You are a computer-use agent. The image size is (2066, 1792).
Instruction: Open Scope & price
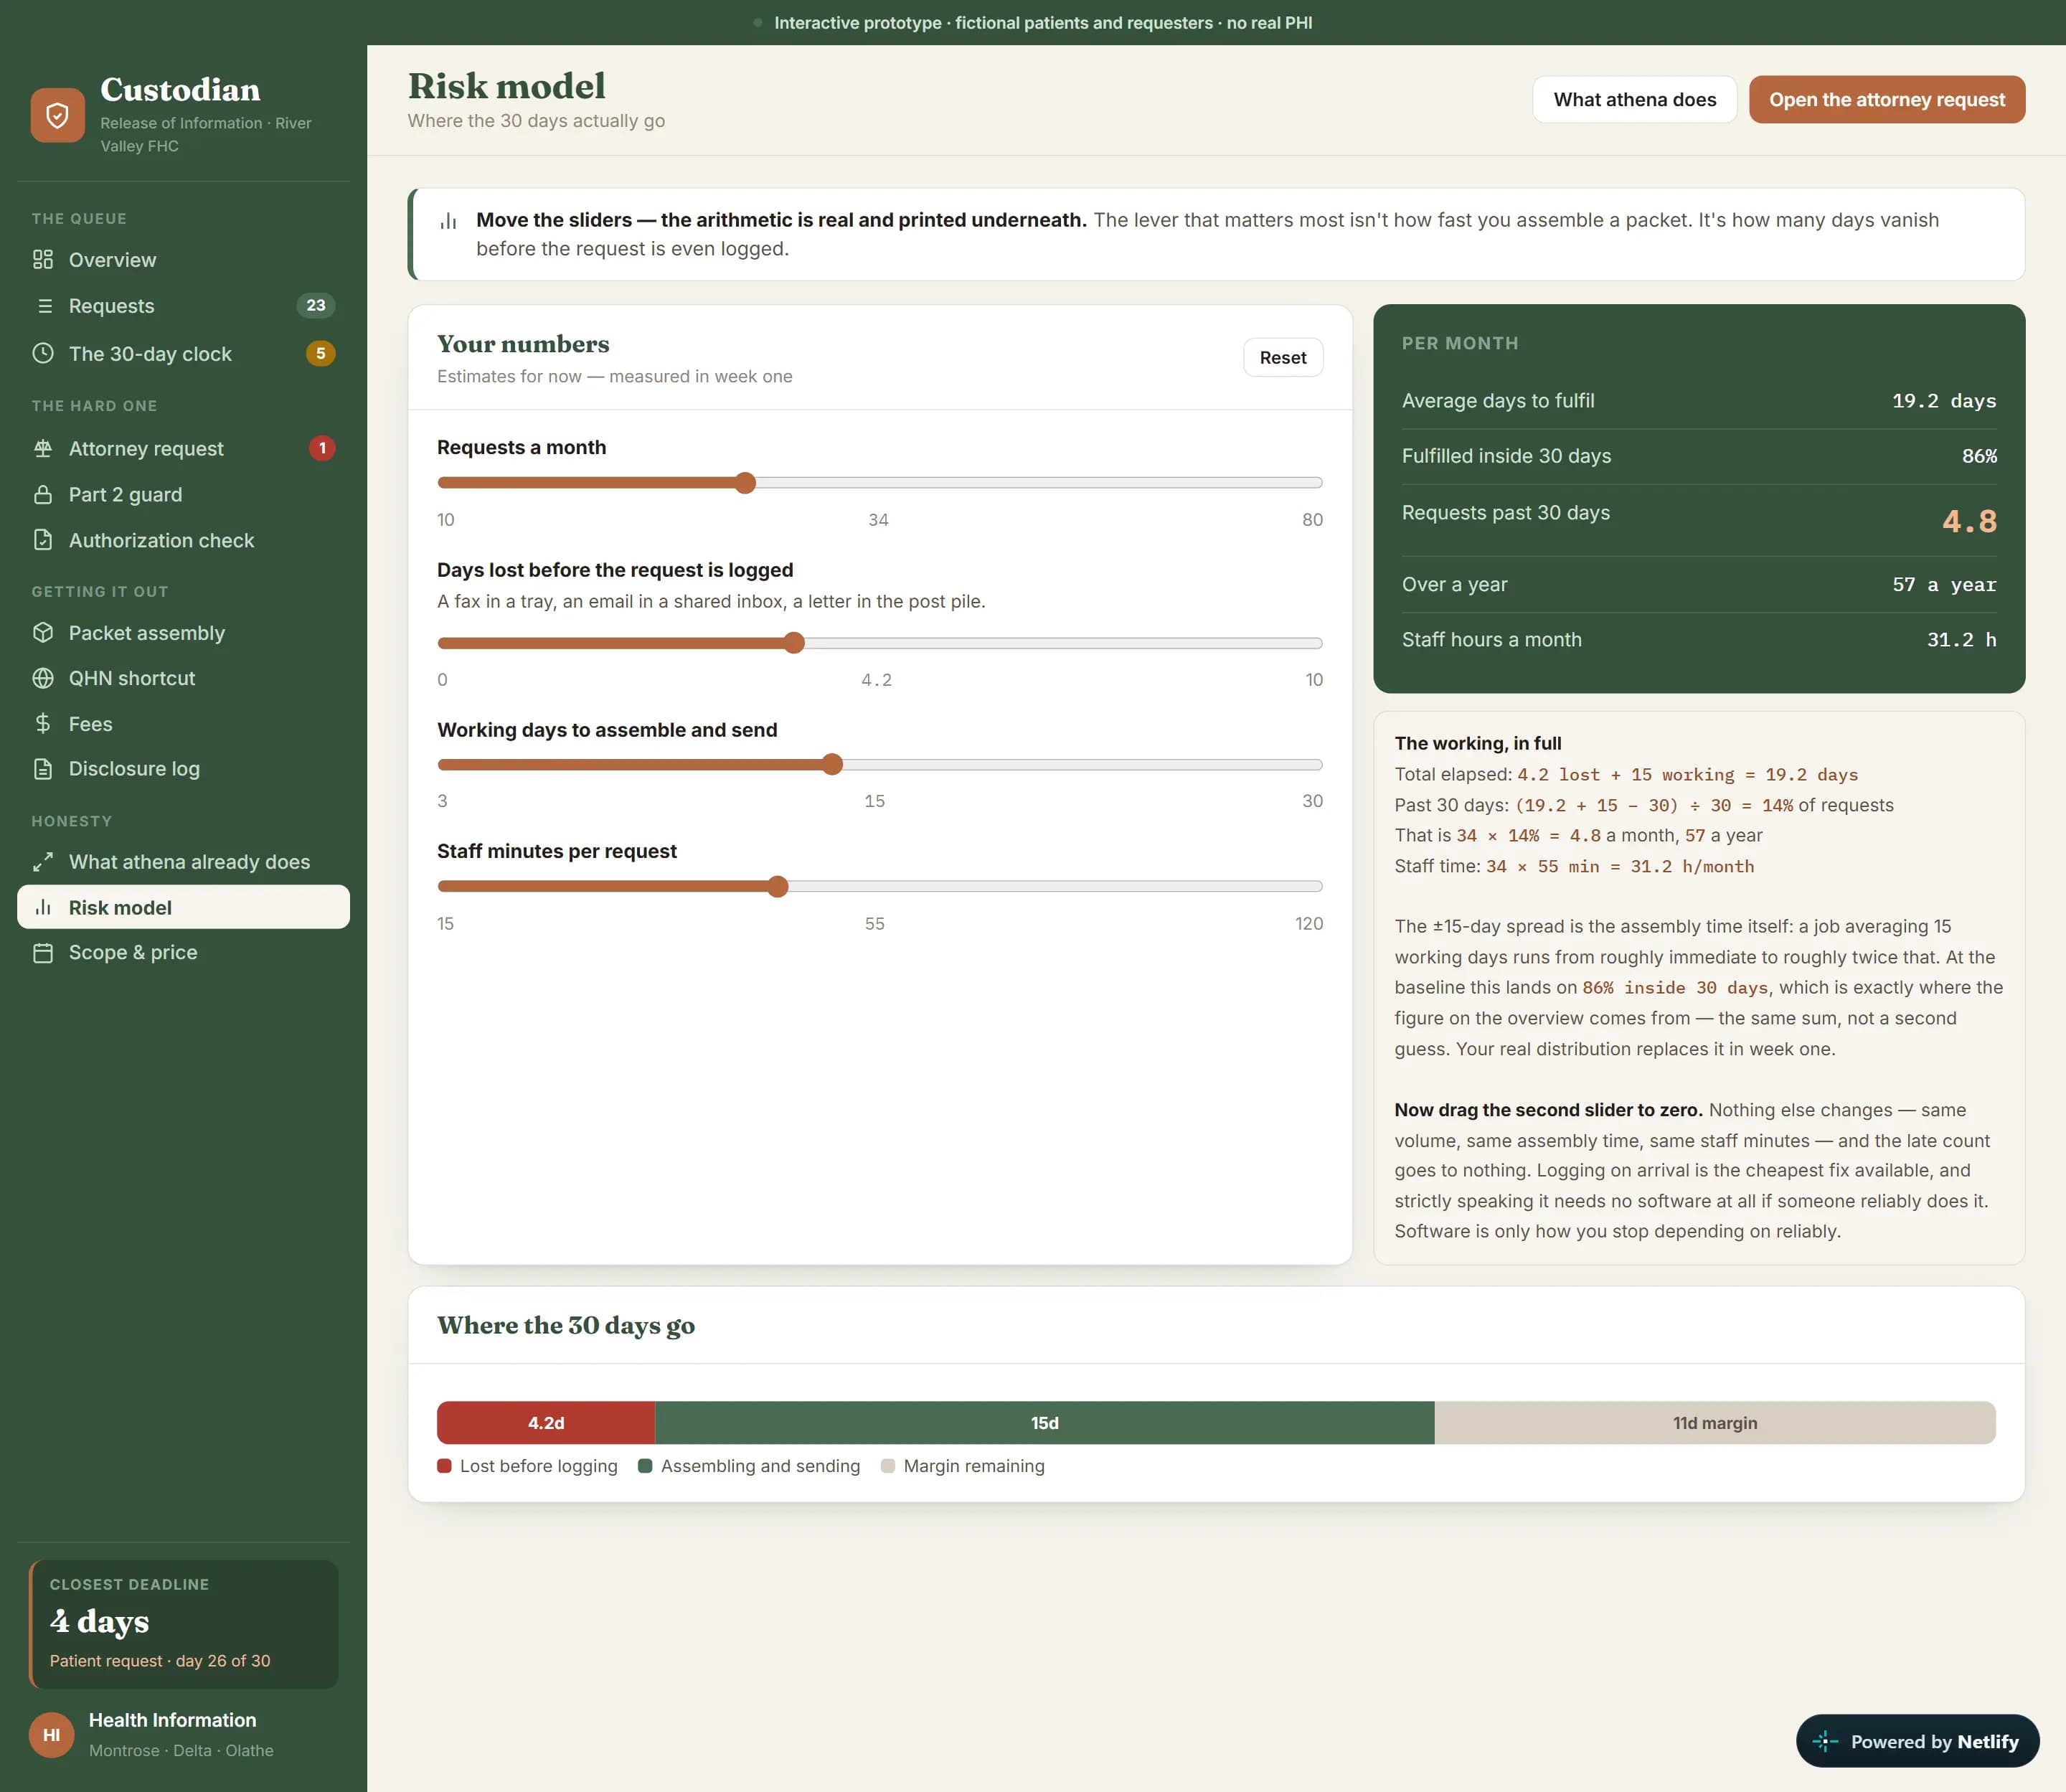click(x=183, y=953)
